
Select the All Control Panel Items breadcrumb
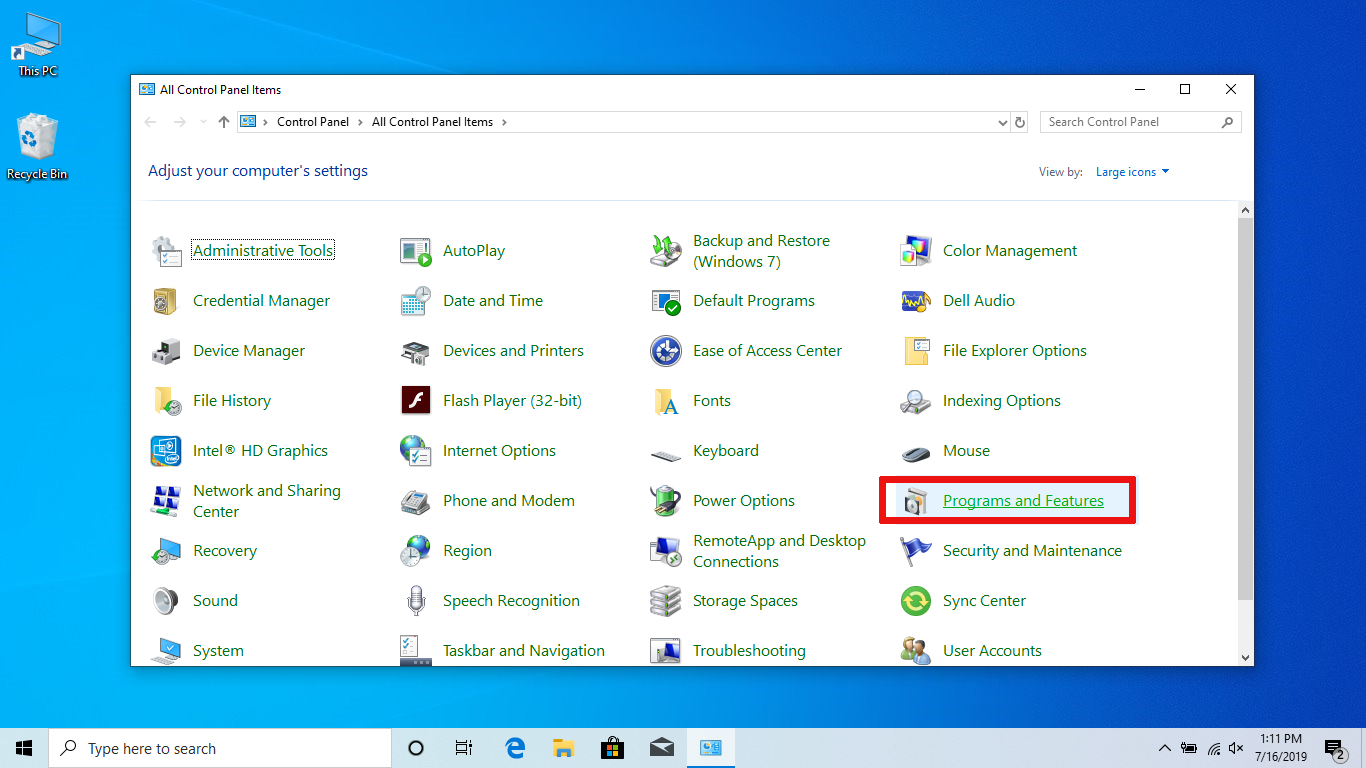tap(432, 122)
